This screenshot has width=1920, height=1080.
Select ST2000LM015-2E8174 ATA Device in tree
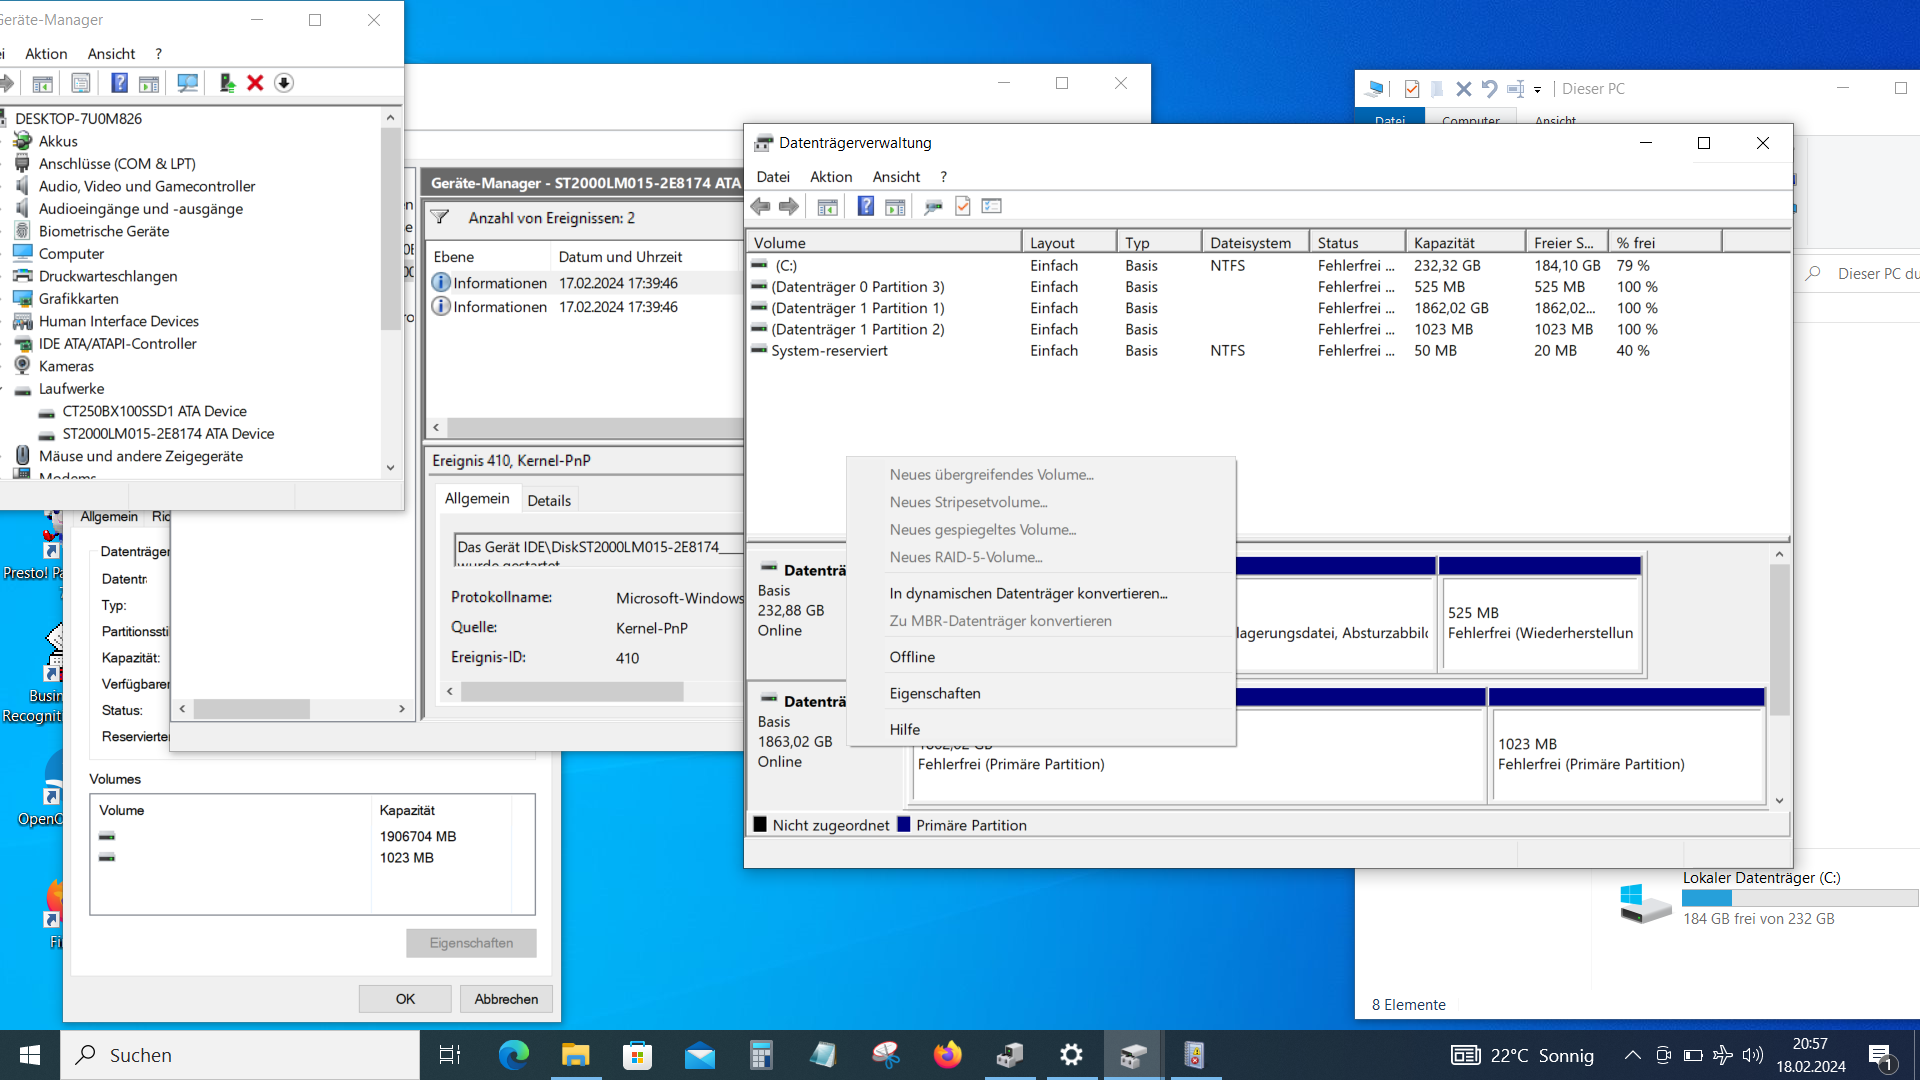click(x=168, y=434)
